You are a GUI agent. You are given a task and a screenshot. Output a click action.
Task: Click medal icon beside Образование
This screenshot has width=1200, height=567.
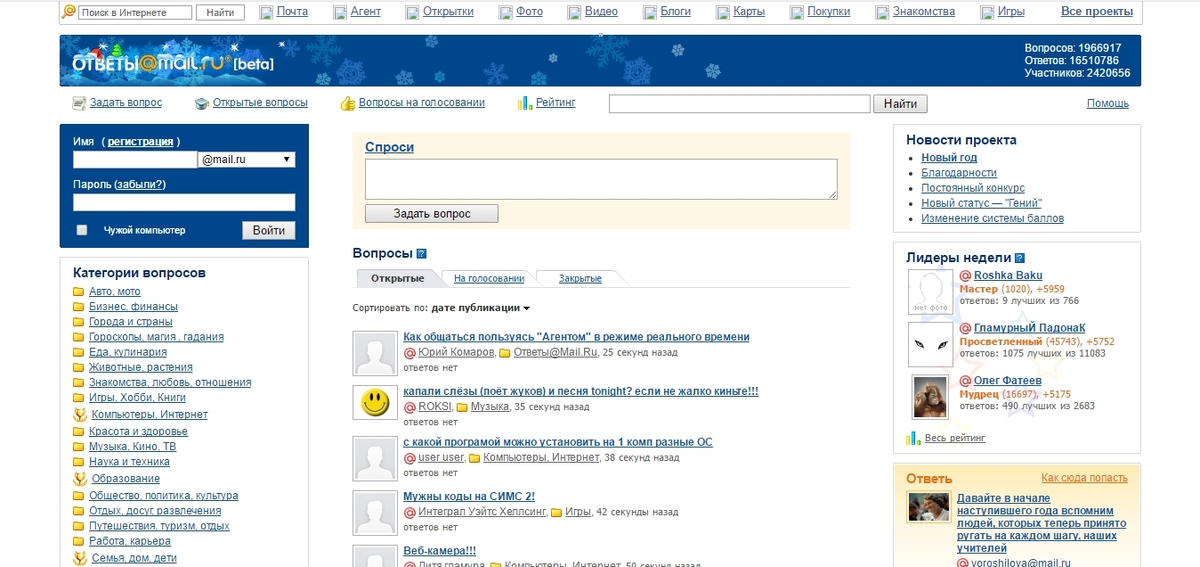pyautogui.click(x=79, y=479)
